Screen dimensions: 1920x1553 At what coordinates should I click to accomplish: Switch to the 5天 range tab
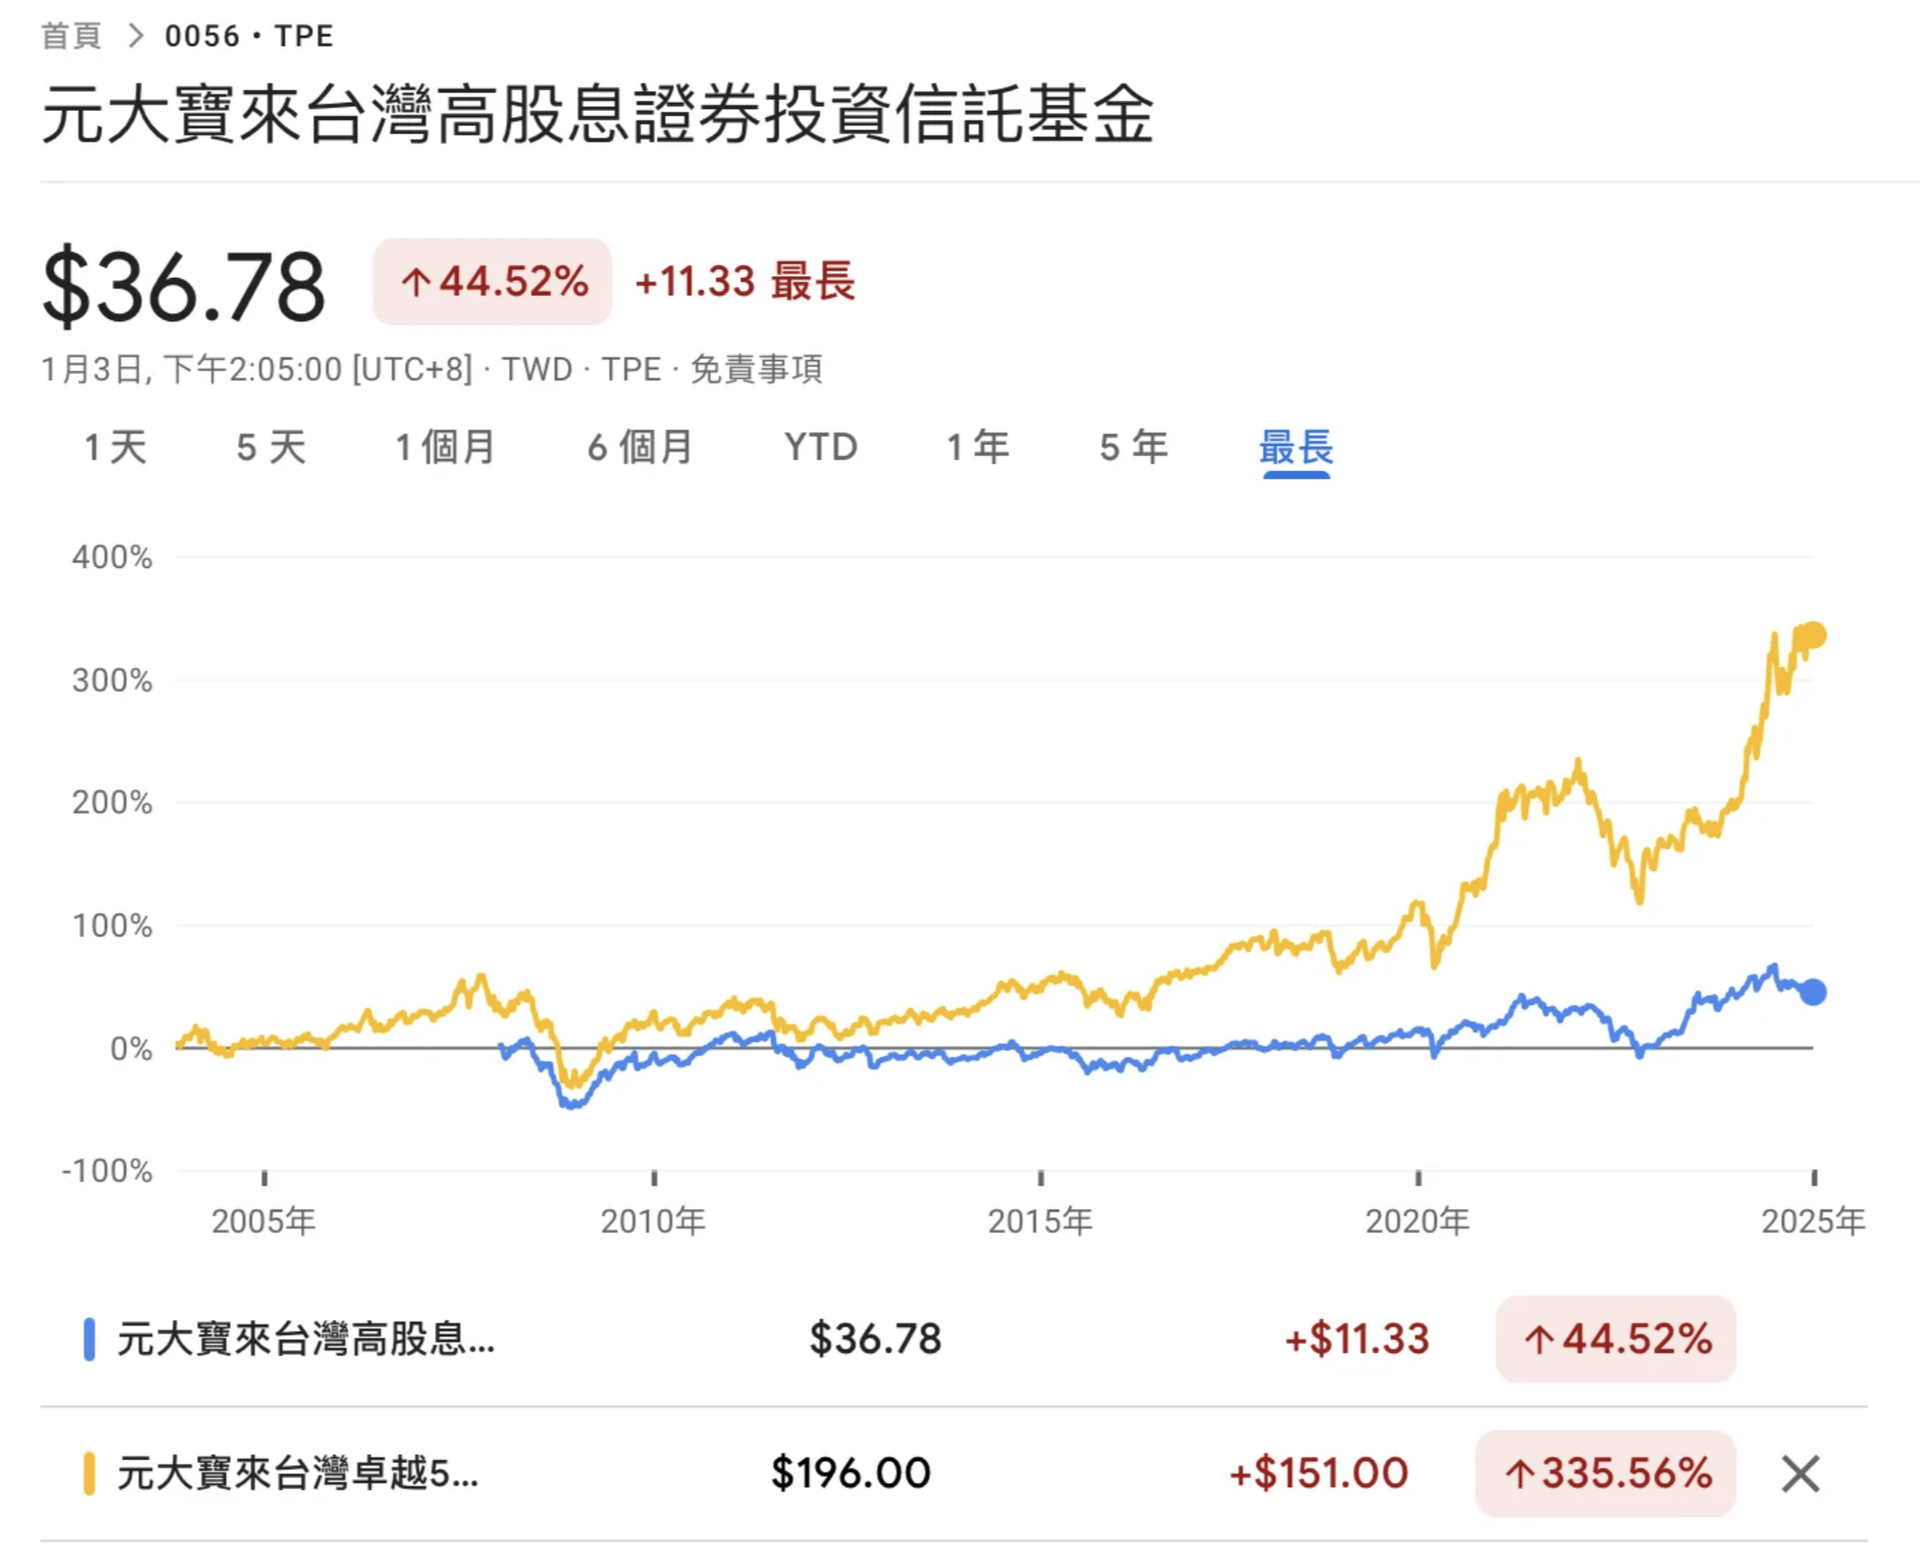pos(271,447)
